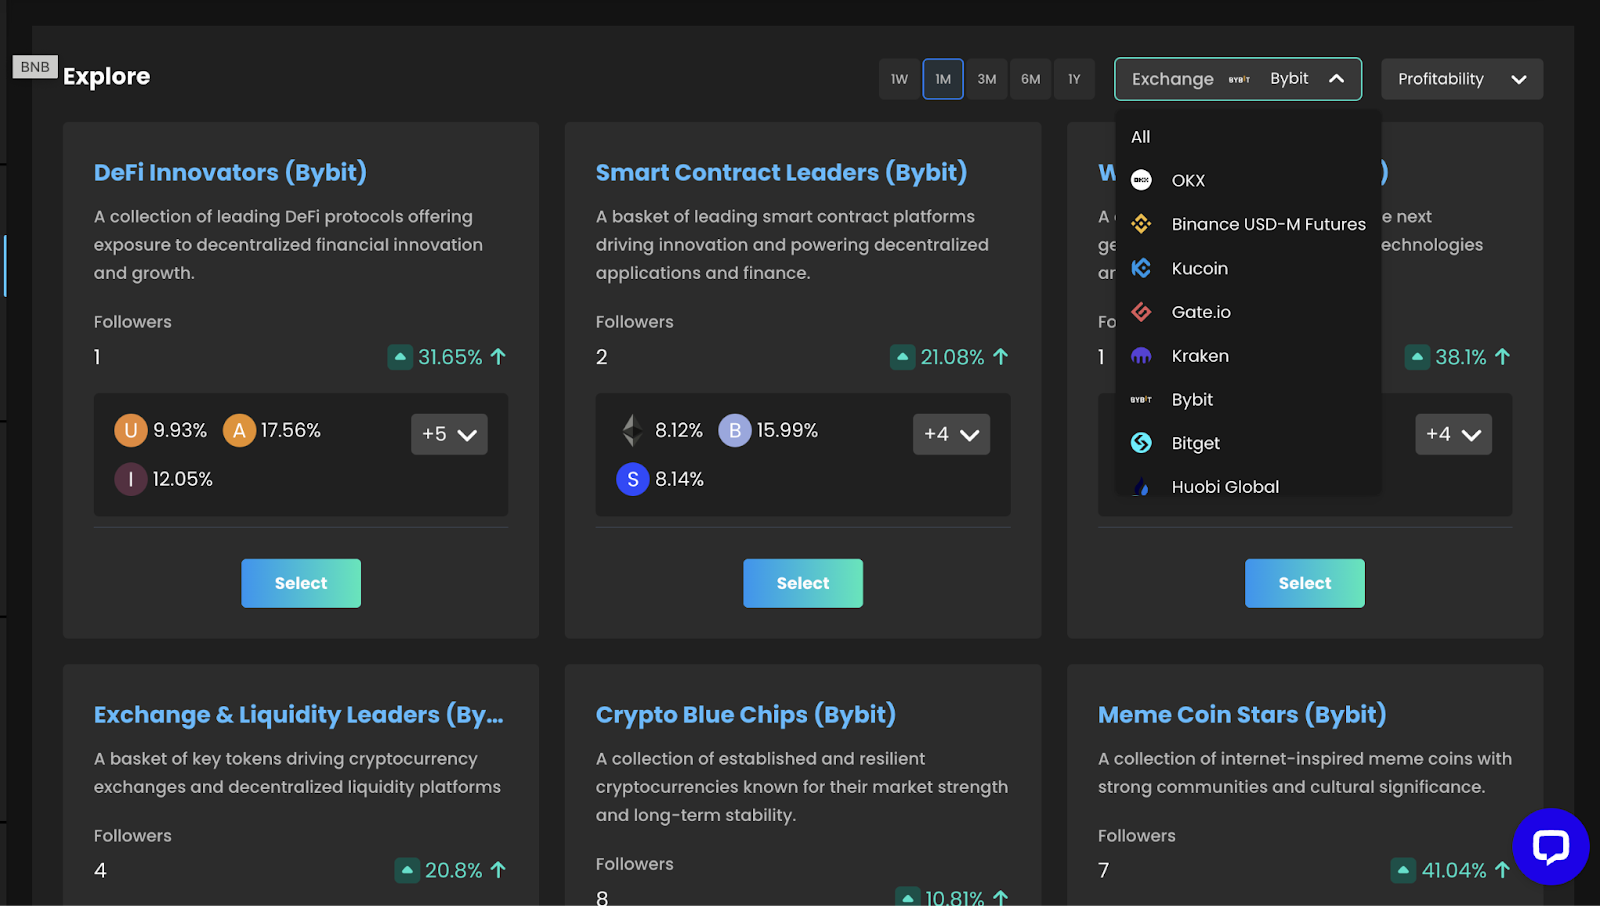Click the 20.8% profitability value
Screen dimensions: 1600x906
[x=454, y=871]
